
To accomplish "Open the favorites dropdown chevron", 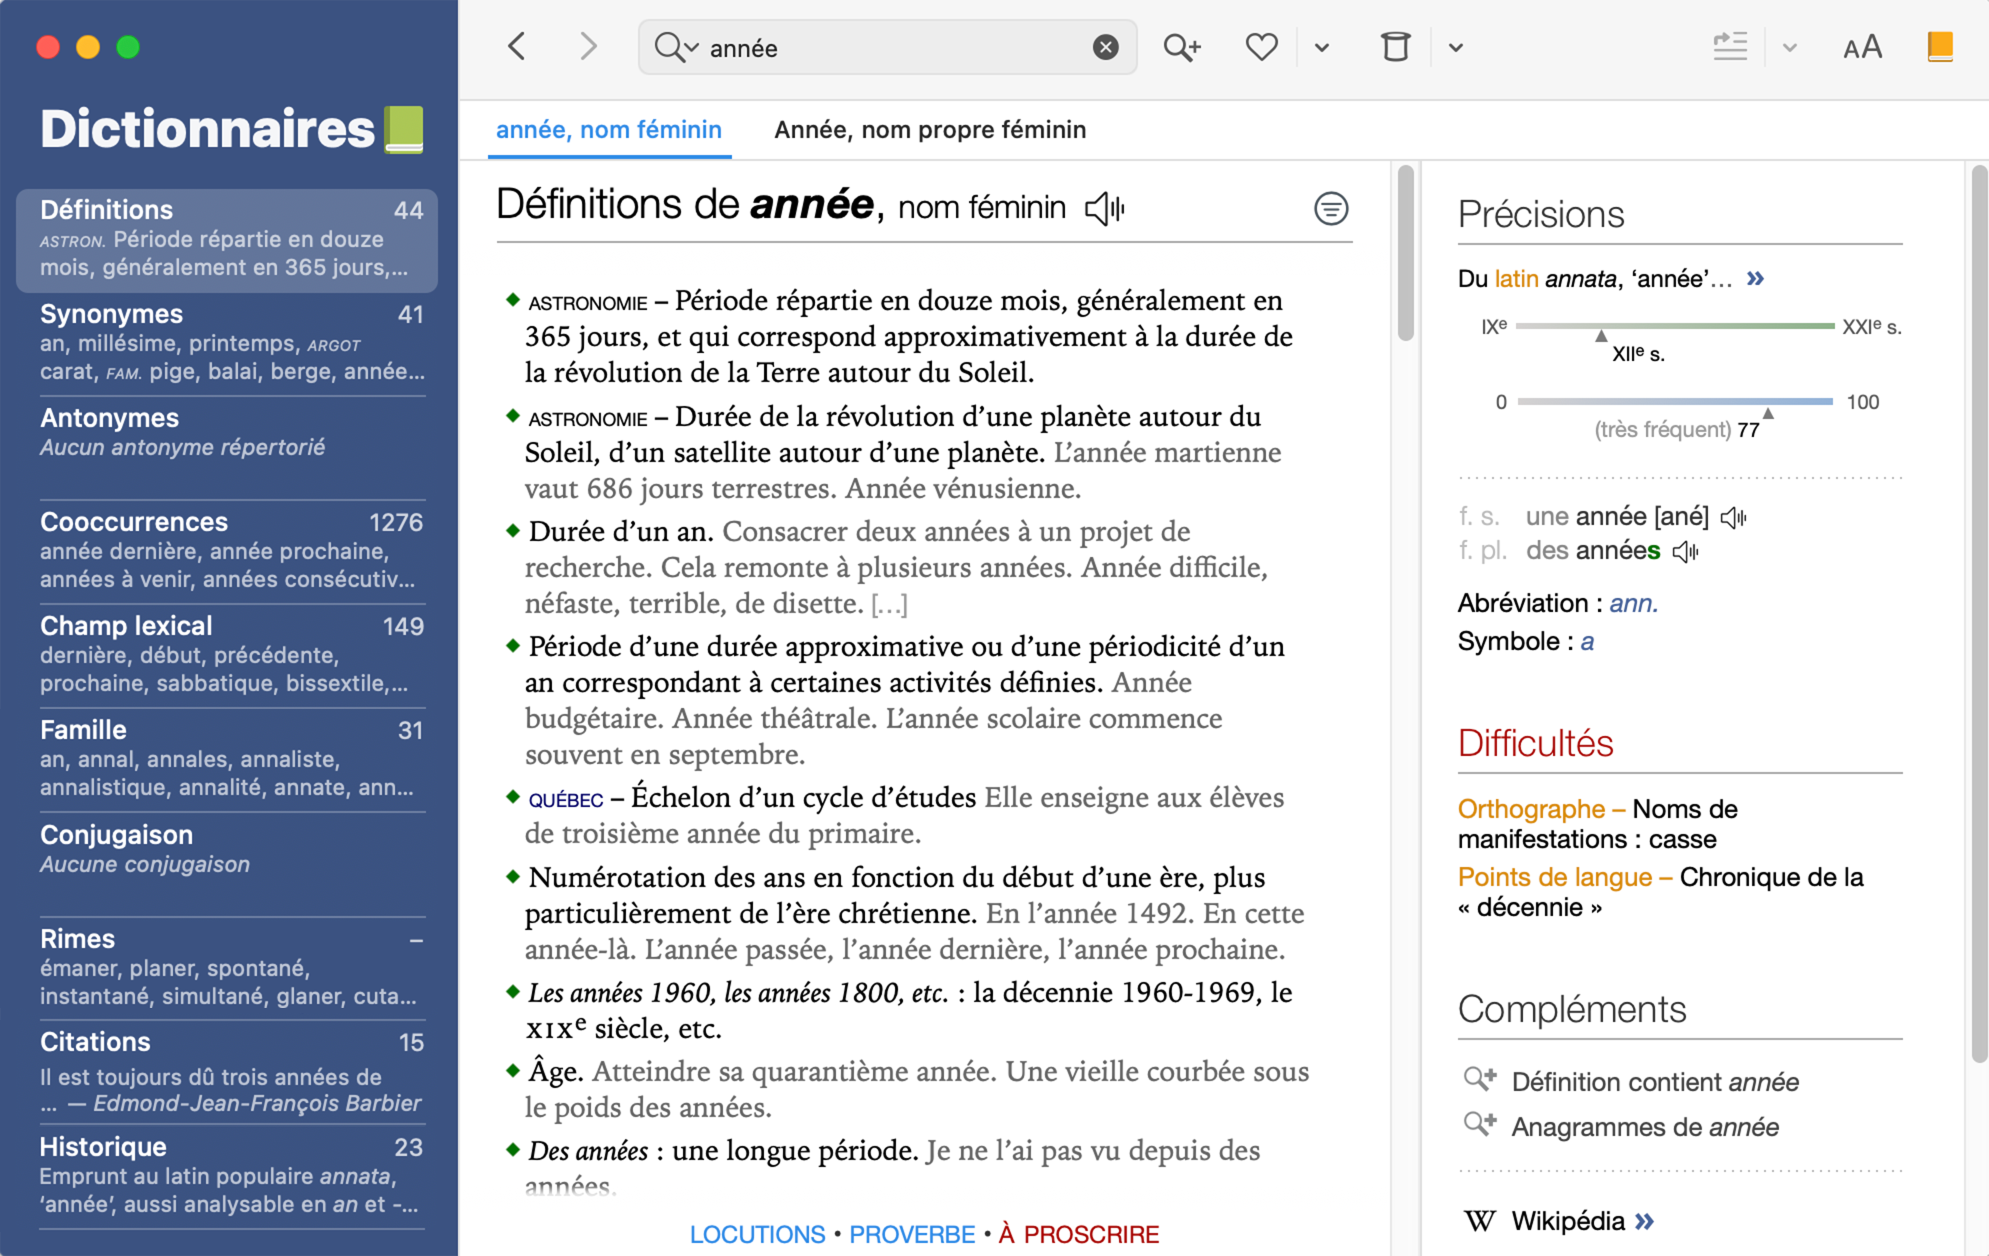I will (1322, 47).
